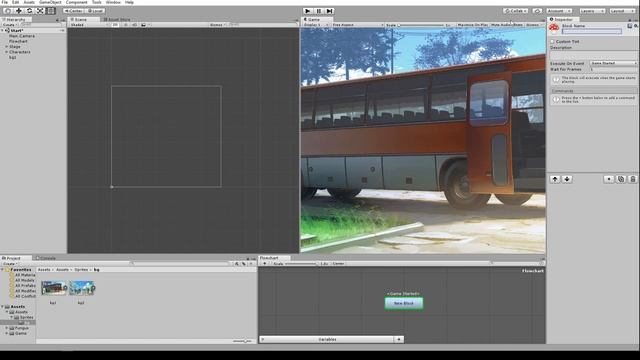Select Main Camera in Hierarchy
This screenshot has height=360, width=640.
click(22, 36)
